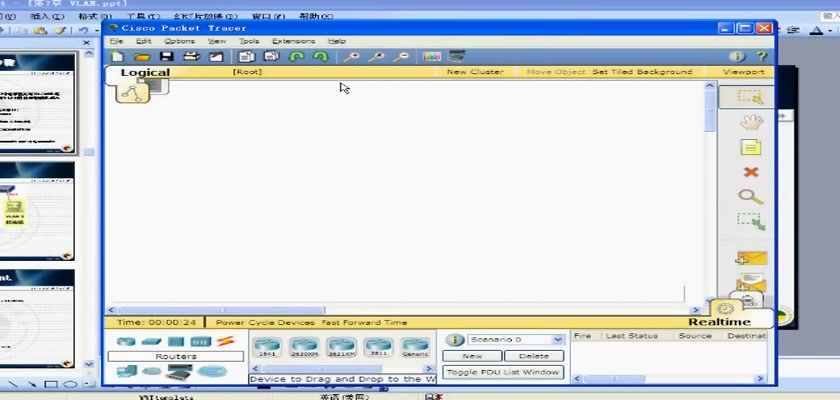This screenshot has width=840, height=400.
Task: Add a Complex PDU open envelope
Action: click(x=751, y=282)
